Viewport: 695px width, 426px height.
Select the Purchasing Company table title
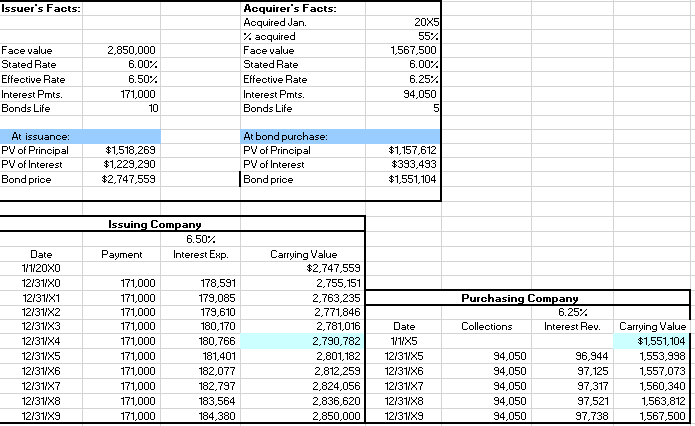(519, 298)
